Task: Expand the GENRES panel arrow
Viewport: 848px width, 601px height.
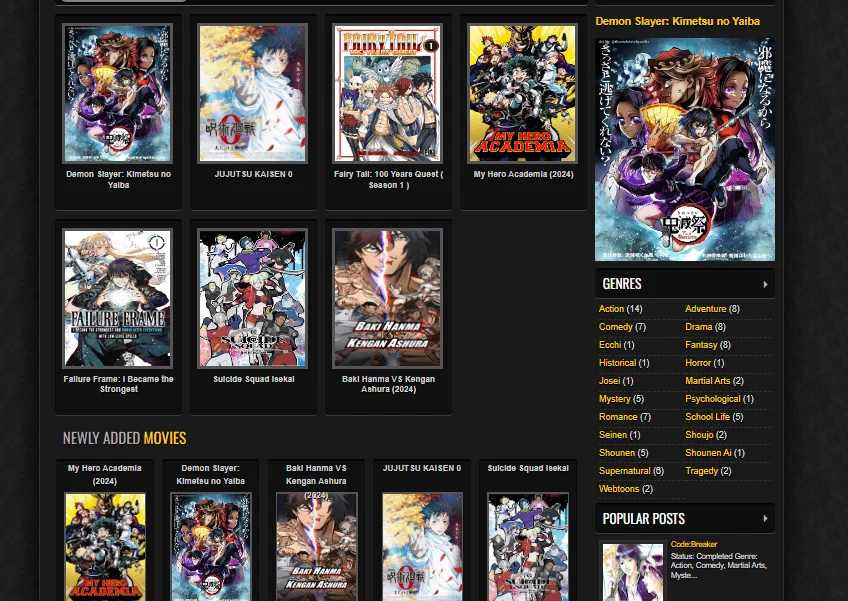Action: pos(765,284)
